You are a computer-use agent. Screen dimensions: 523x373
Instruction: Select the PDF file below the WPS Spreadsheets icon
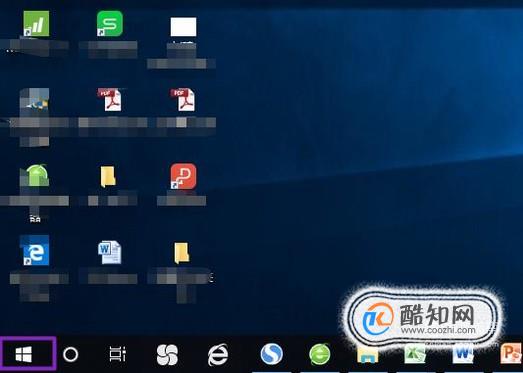(x=110, y=99)
